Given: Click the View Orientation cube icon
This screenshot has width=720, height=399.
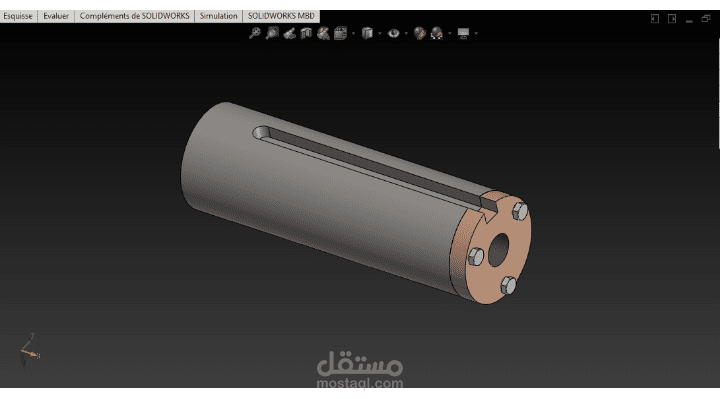Looking at the screenshot, I should [340, 33].
